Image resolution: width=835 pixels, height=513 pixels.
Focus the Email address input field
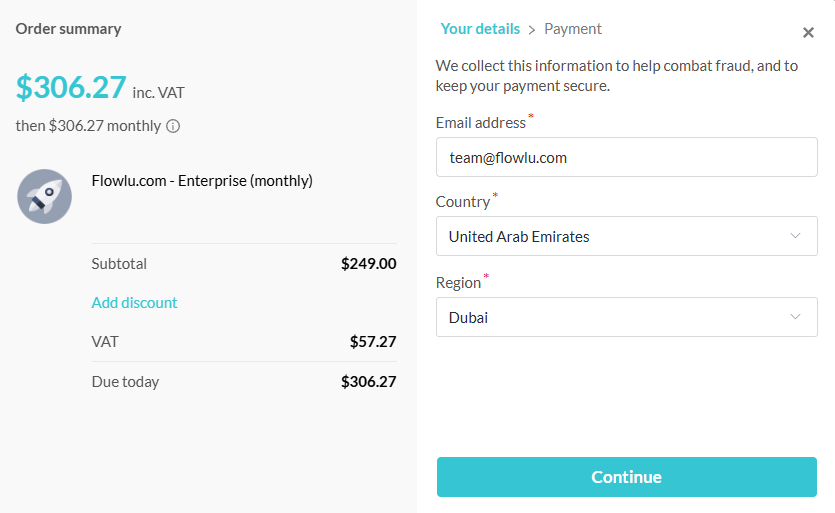(x=627, y=157)
